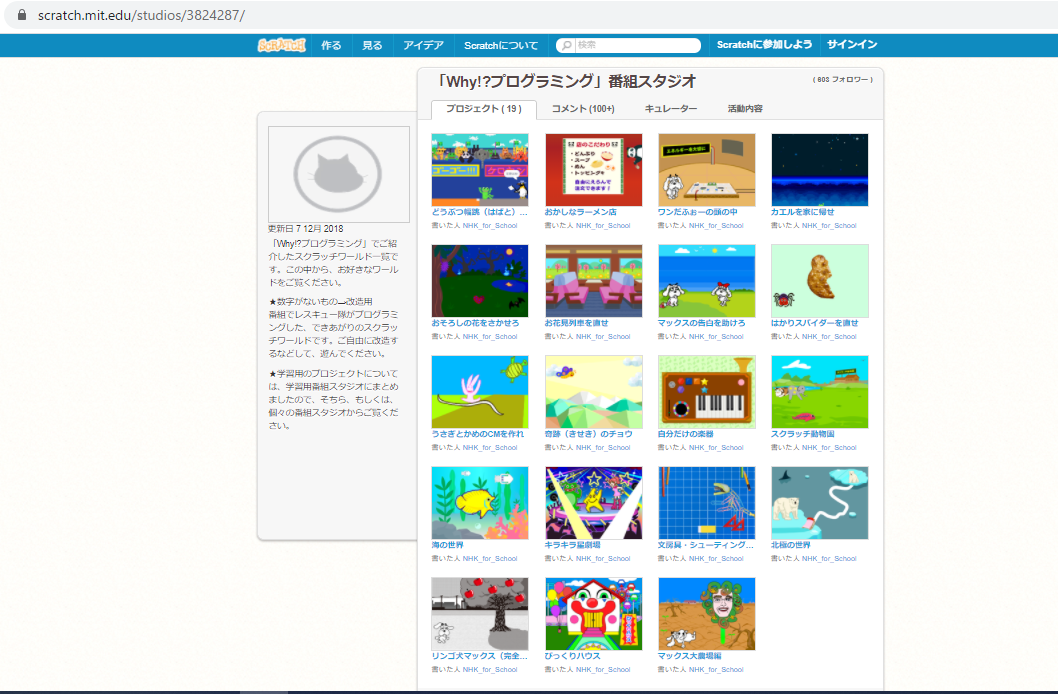Click the Scratch logo in navigation bar
1058x694 pixels.
click(280, 45)
